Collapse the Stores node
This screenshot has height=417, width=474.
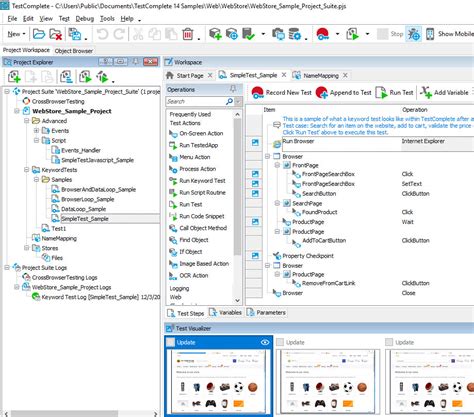tap(27, 248)
